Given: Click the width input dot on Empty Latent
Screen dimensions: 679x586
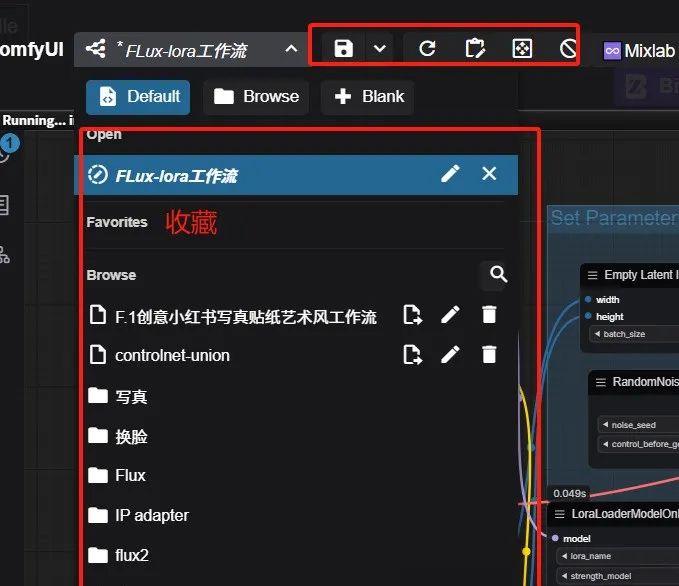Looking at the screenshot, I should click(588, 299).
